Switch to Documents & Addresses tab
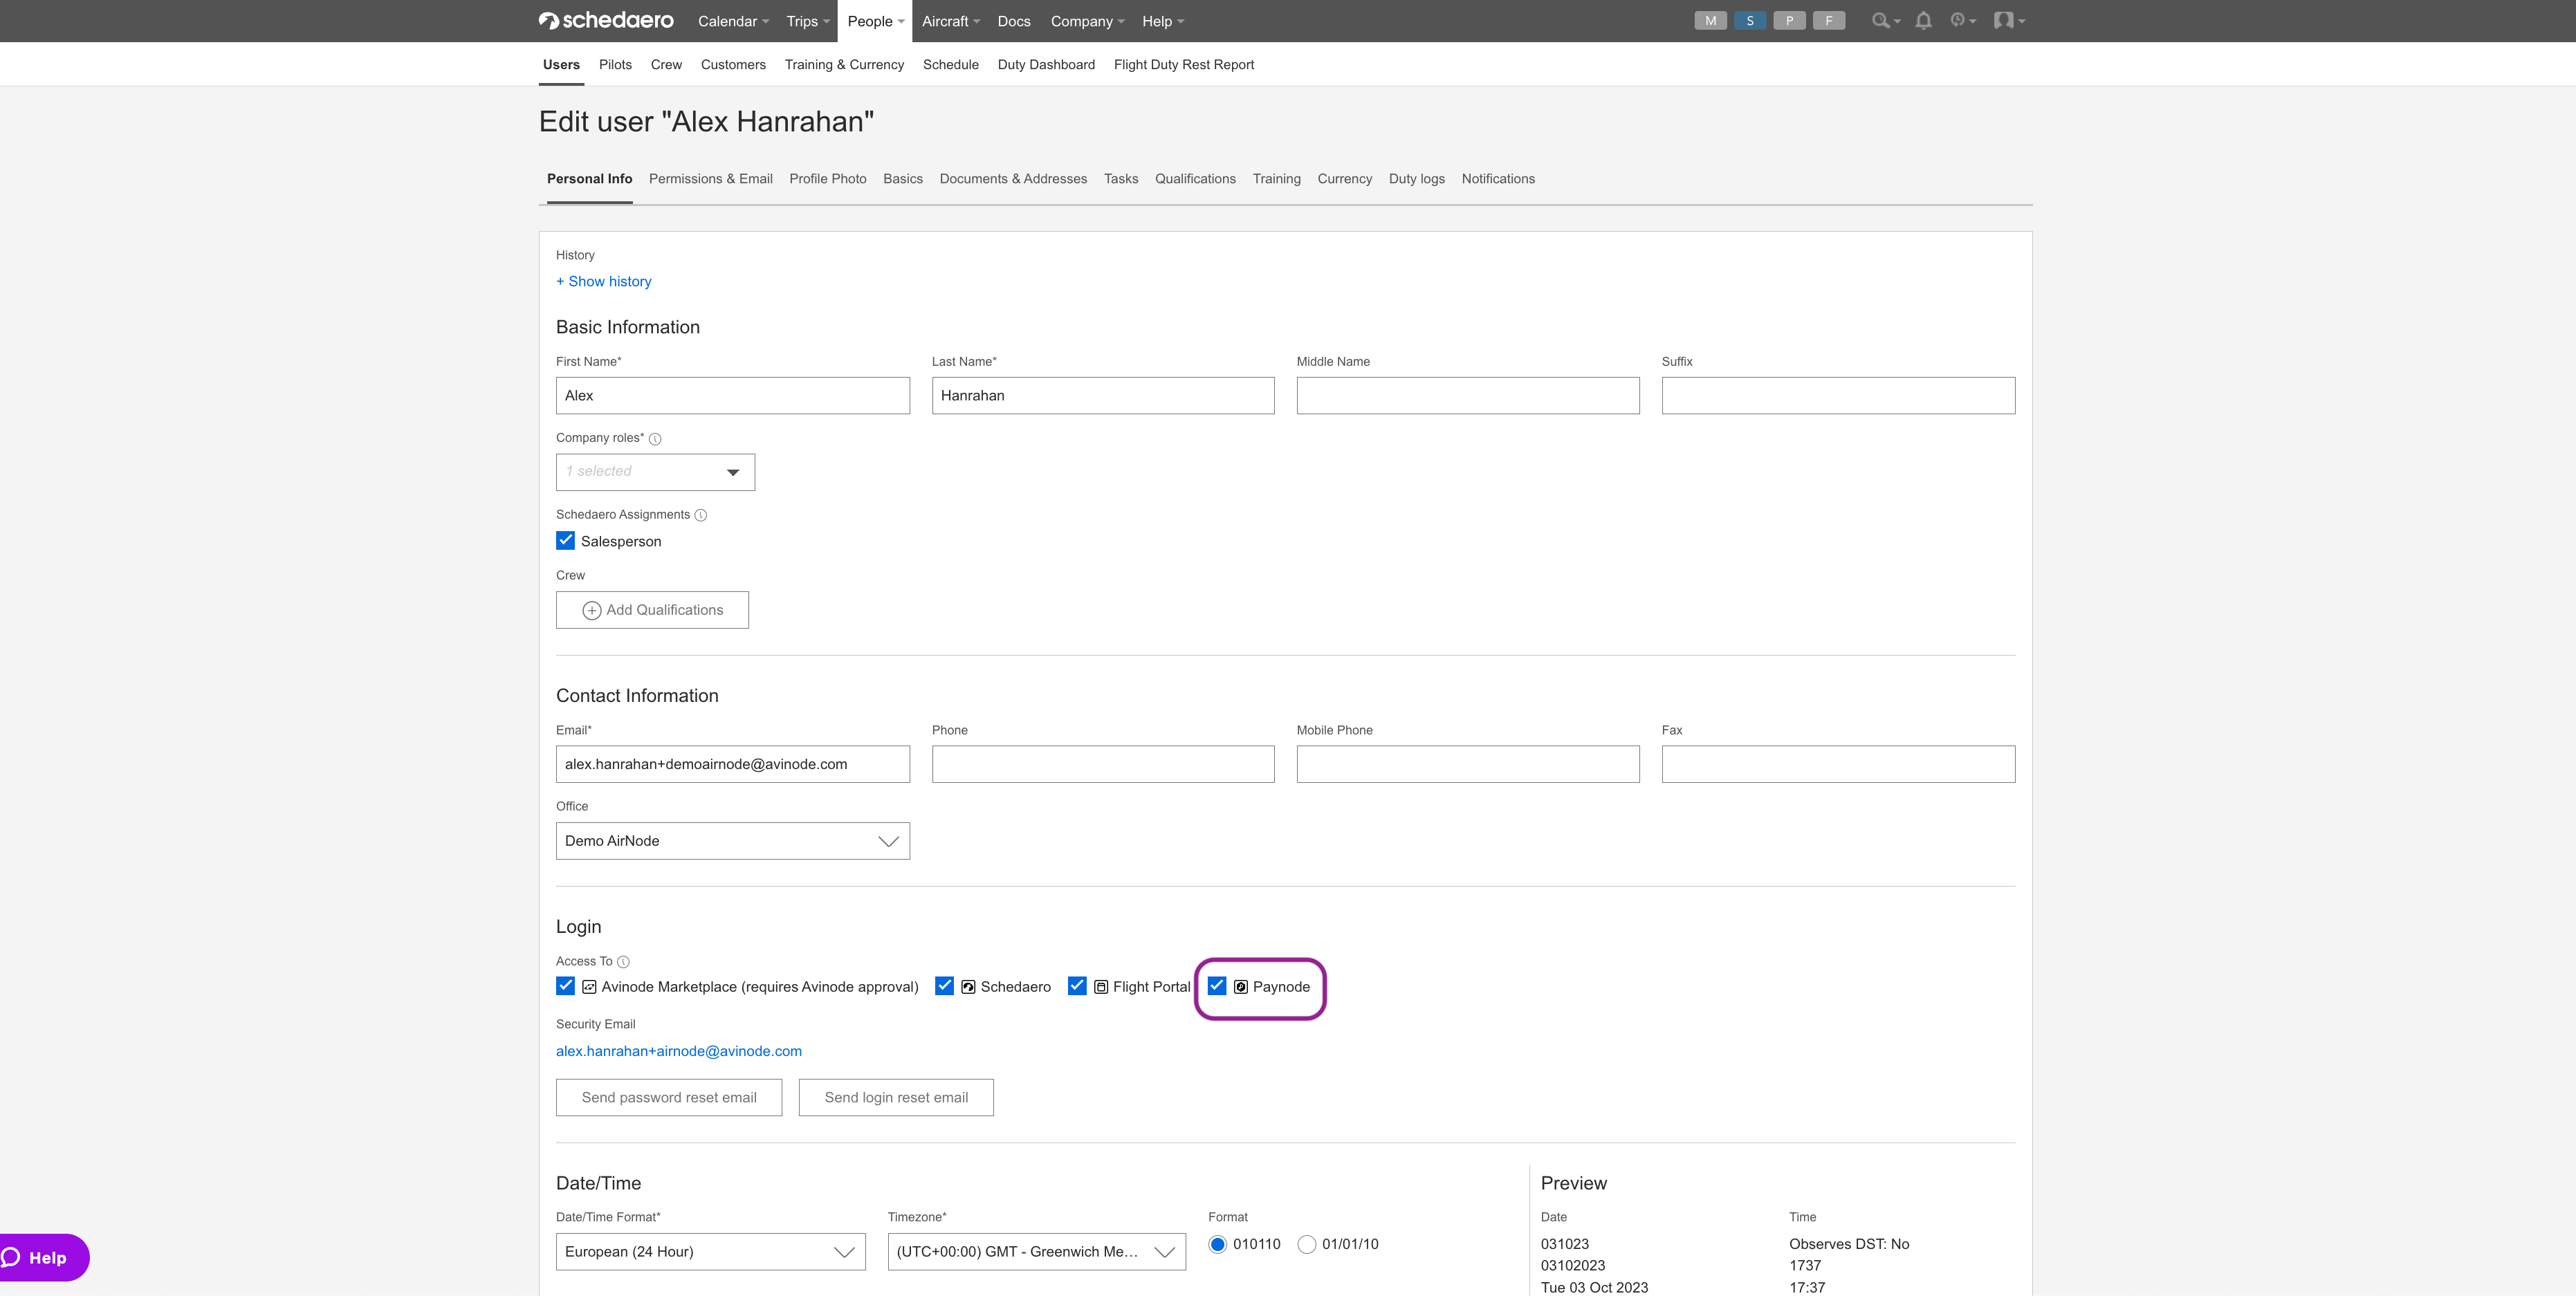The image size is (2576, 1296). tap(1013, 179)
